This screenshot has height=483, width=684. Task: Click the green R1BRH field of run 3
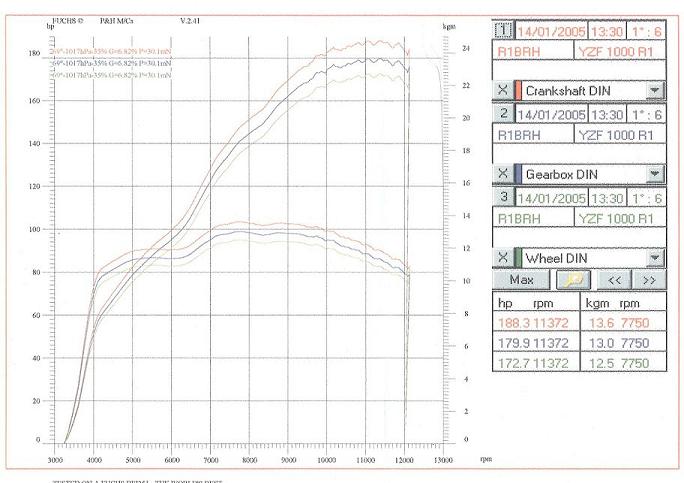533,218
